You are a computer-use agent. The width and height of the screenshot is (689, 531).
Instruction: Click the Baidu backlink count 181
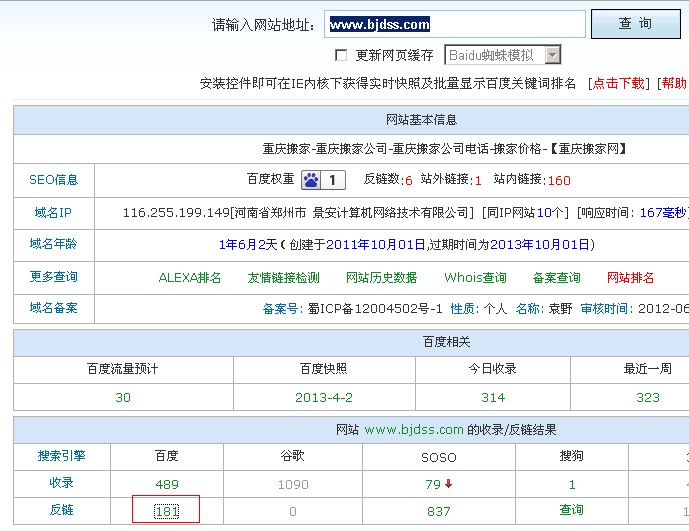(166, 511)
